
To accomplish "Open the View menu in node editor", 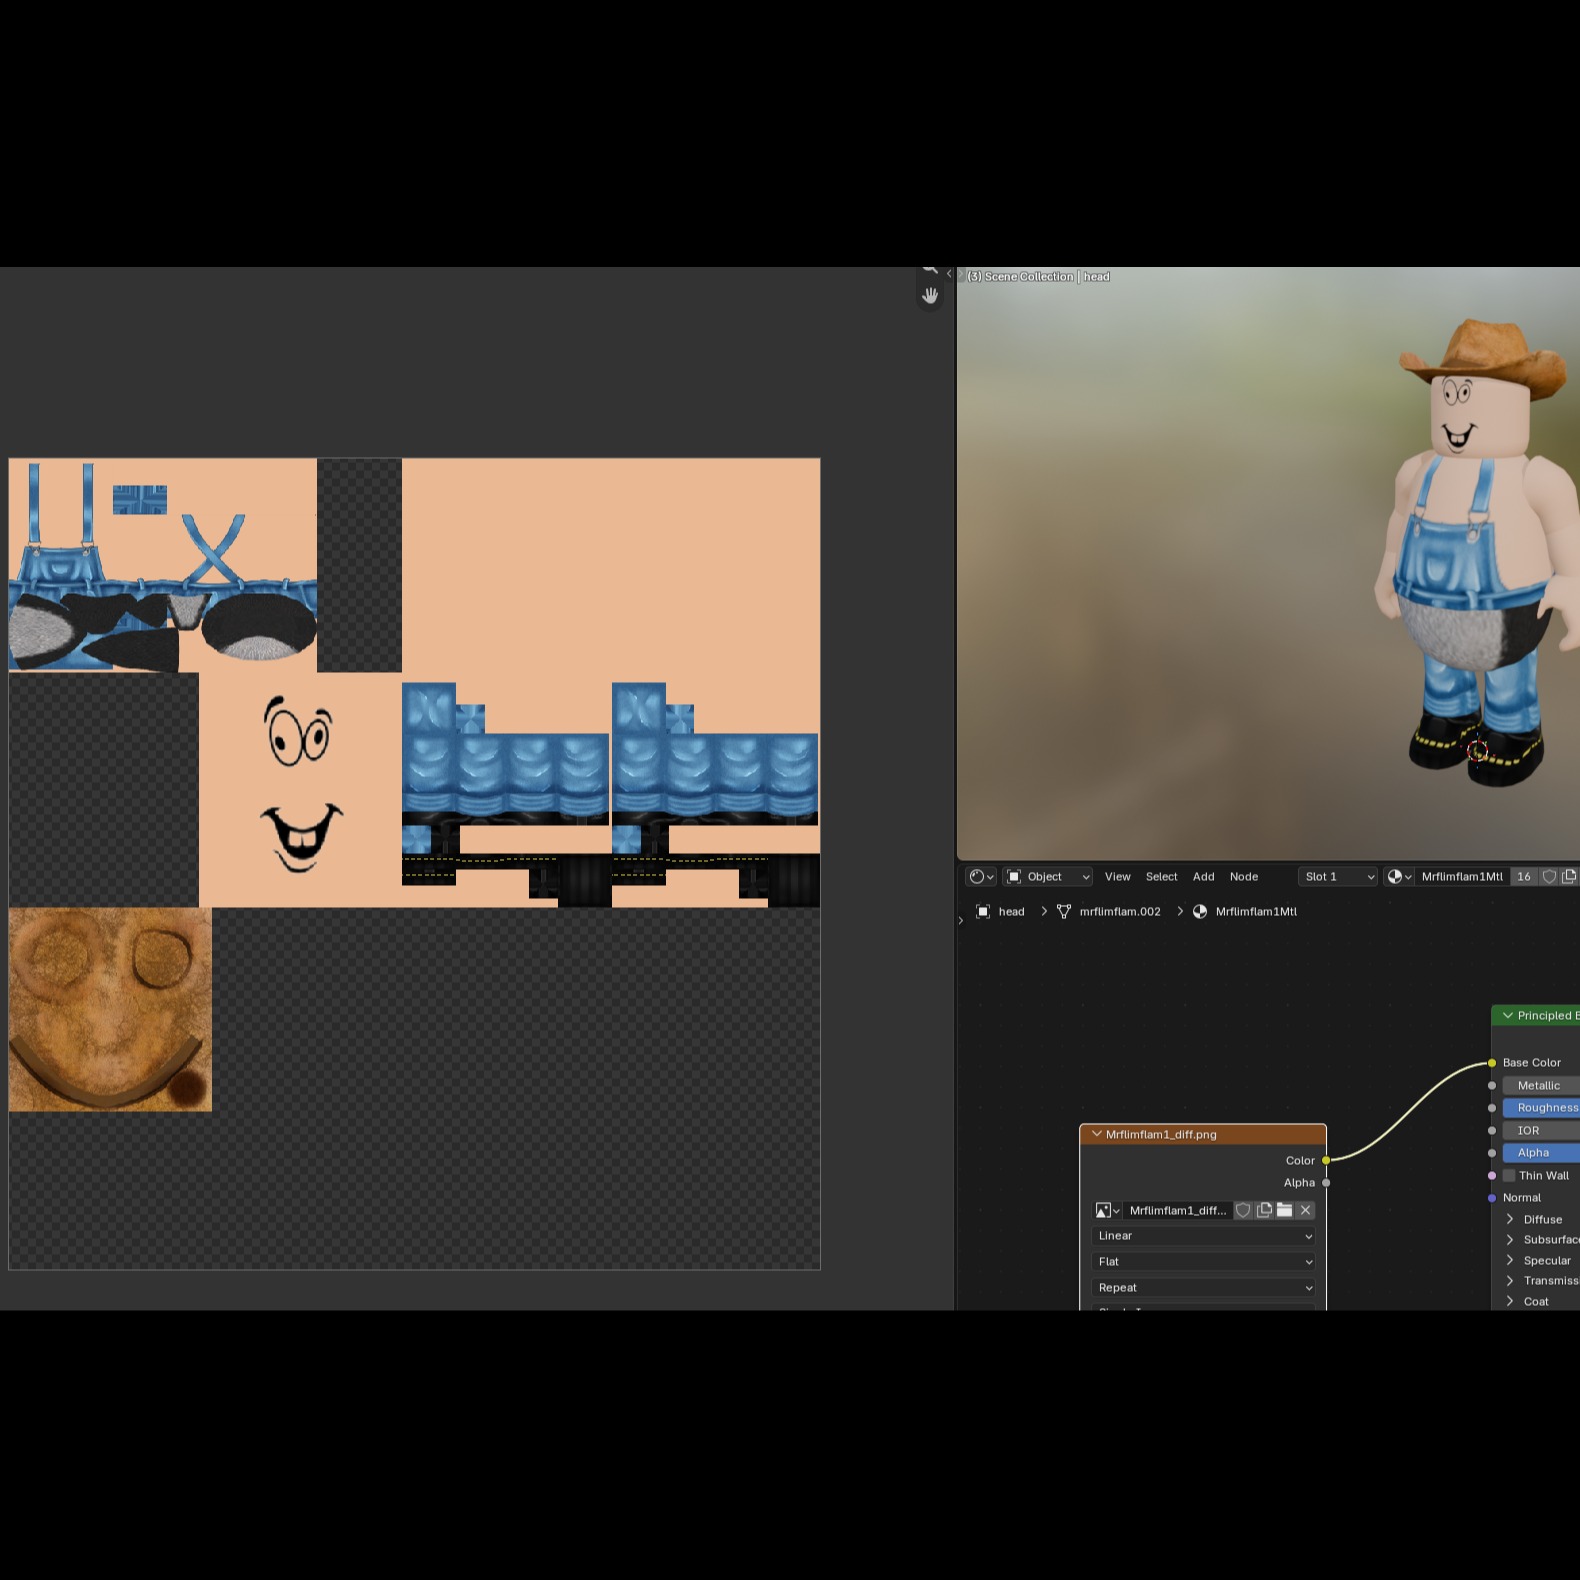I will point(1117,877).
